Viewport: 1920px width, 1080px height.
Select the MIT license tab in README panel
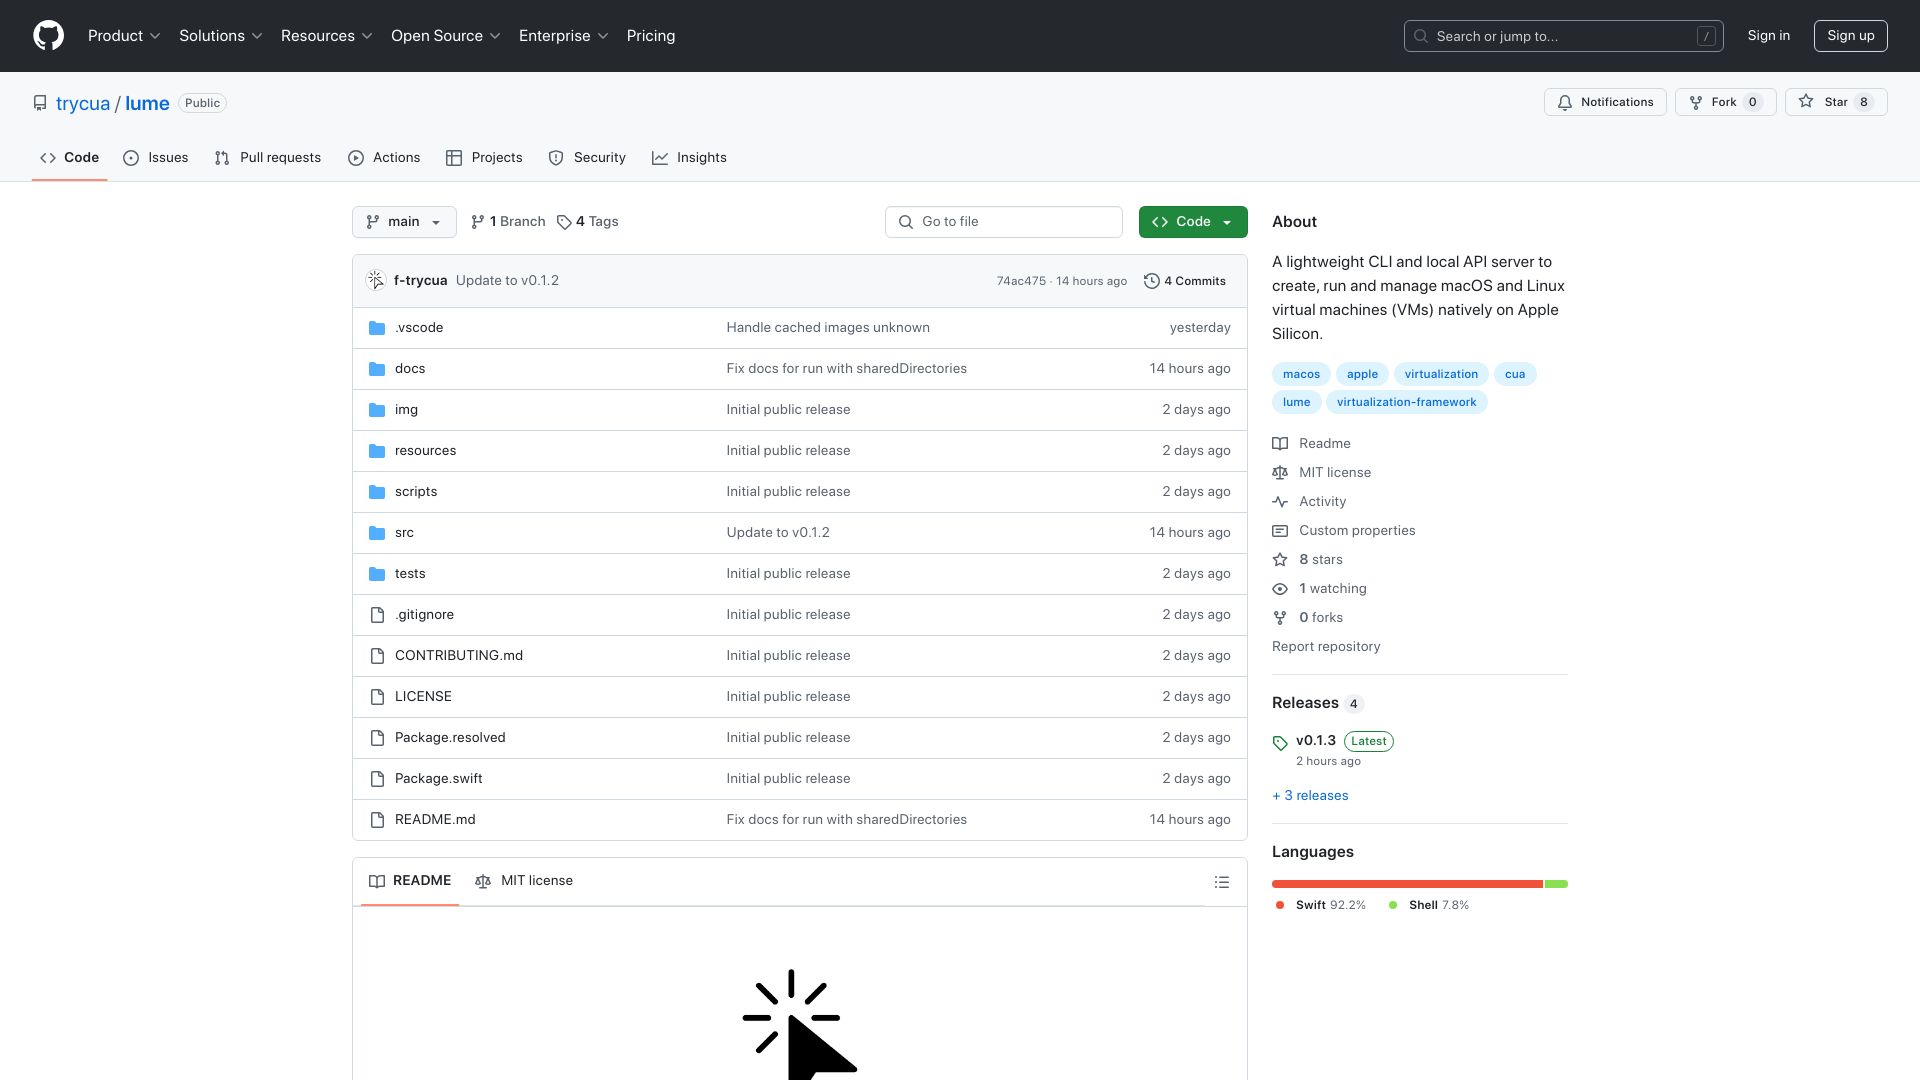point(524,881)
